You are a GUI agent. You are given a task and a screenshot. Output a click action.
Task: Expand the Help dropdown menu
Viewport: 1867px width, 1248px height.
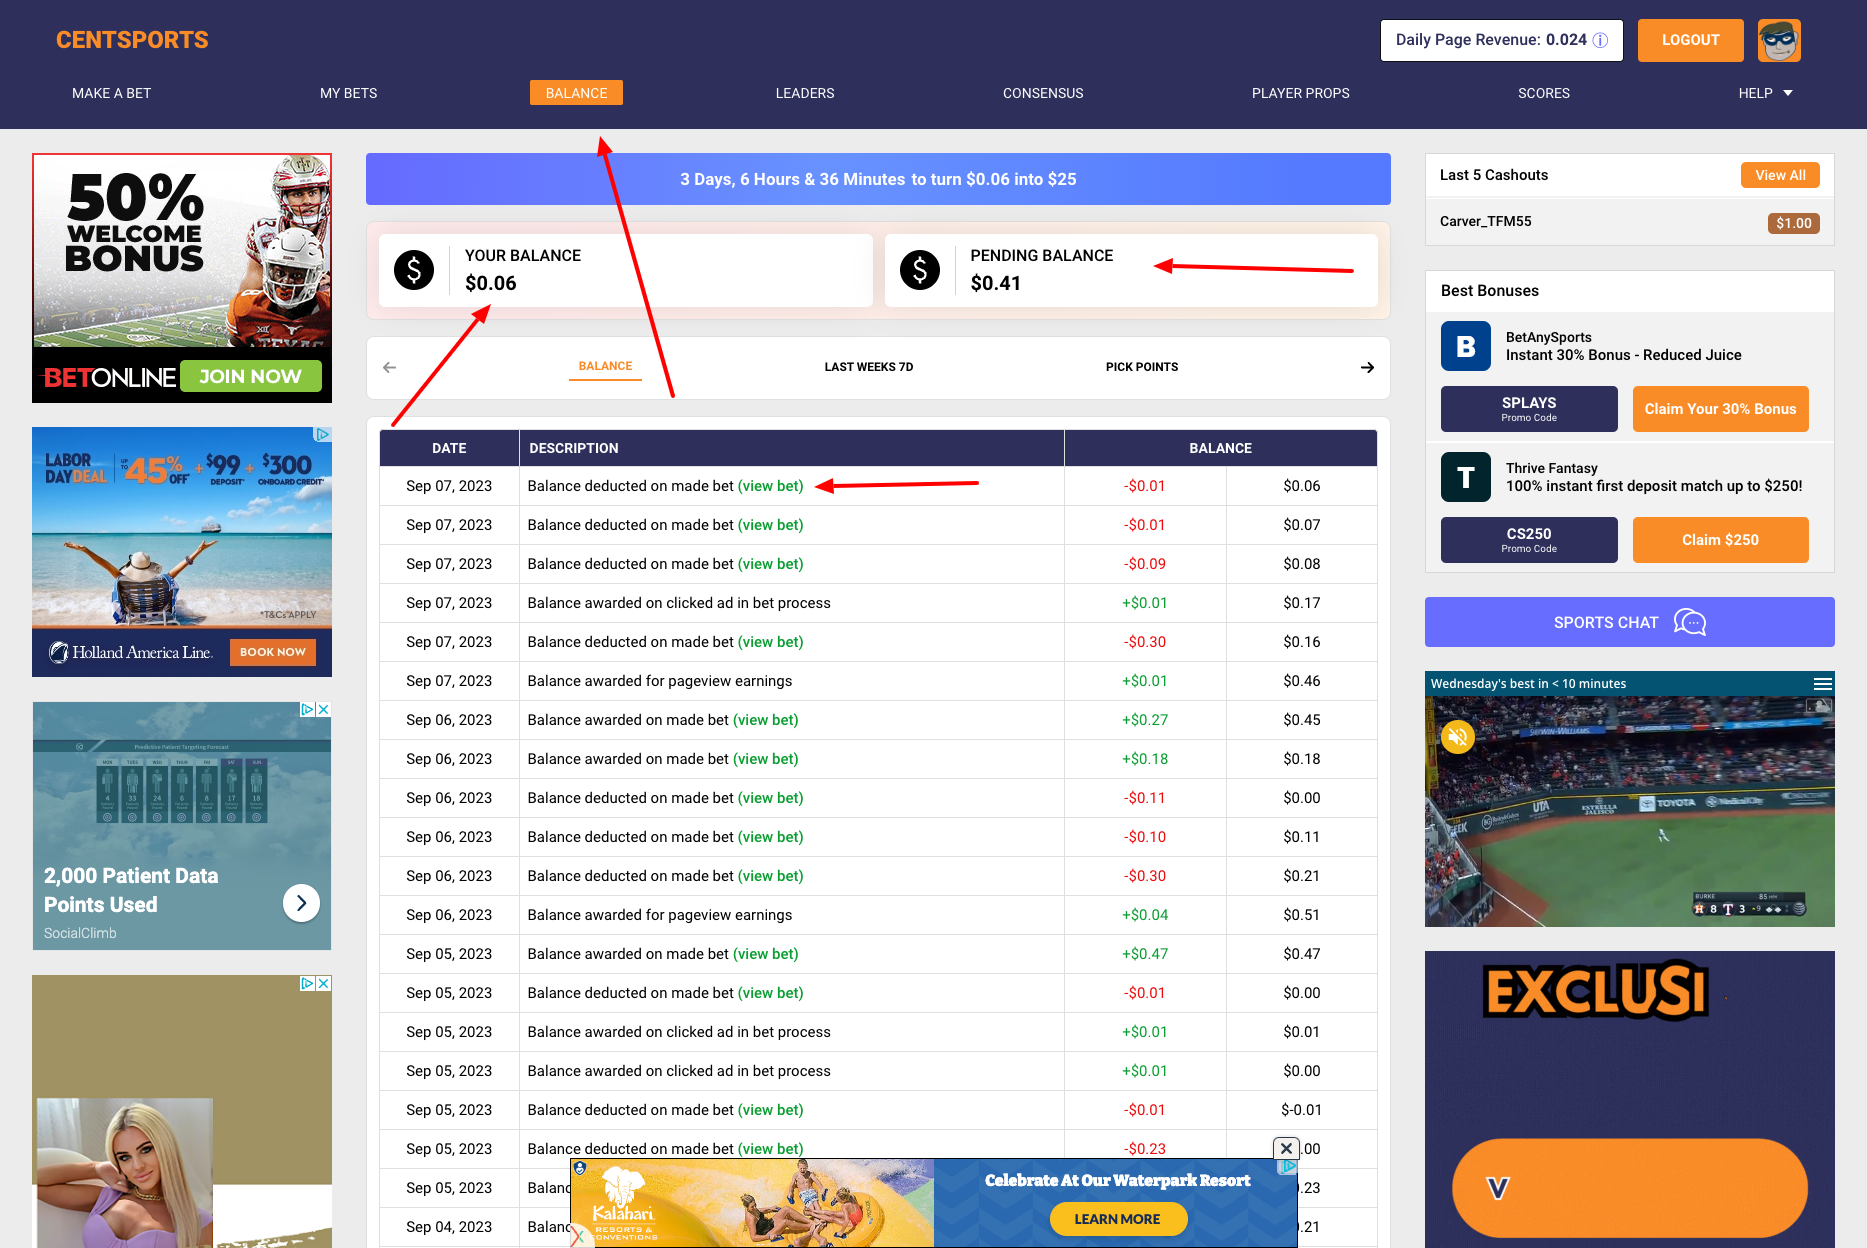point(1765,93)
